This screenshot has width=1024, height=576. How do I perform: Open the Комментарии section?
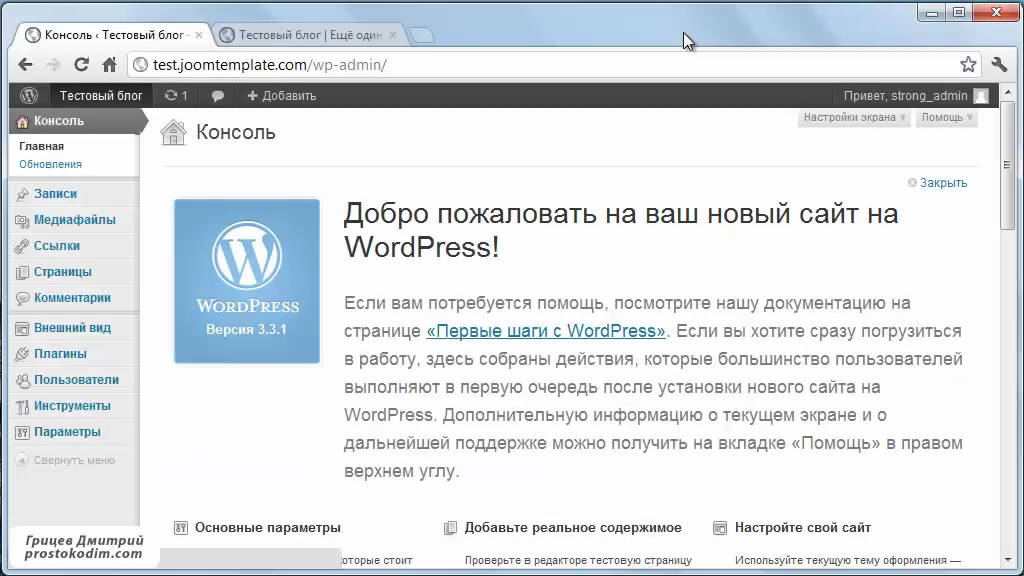pyautogui.click(x=74, y=298)
